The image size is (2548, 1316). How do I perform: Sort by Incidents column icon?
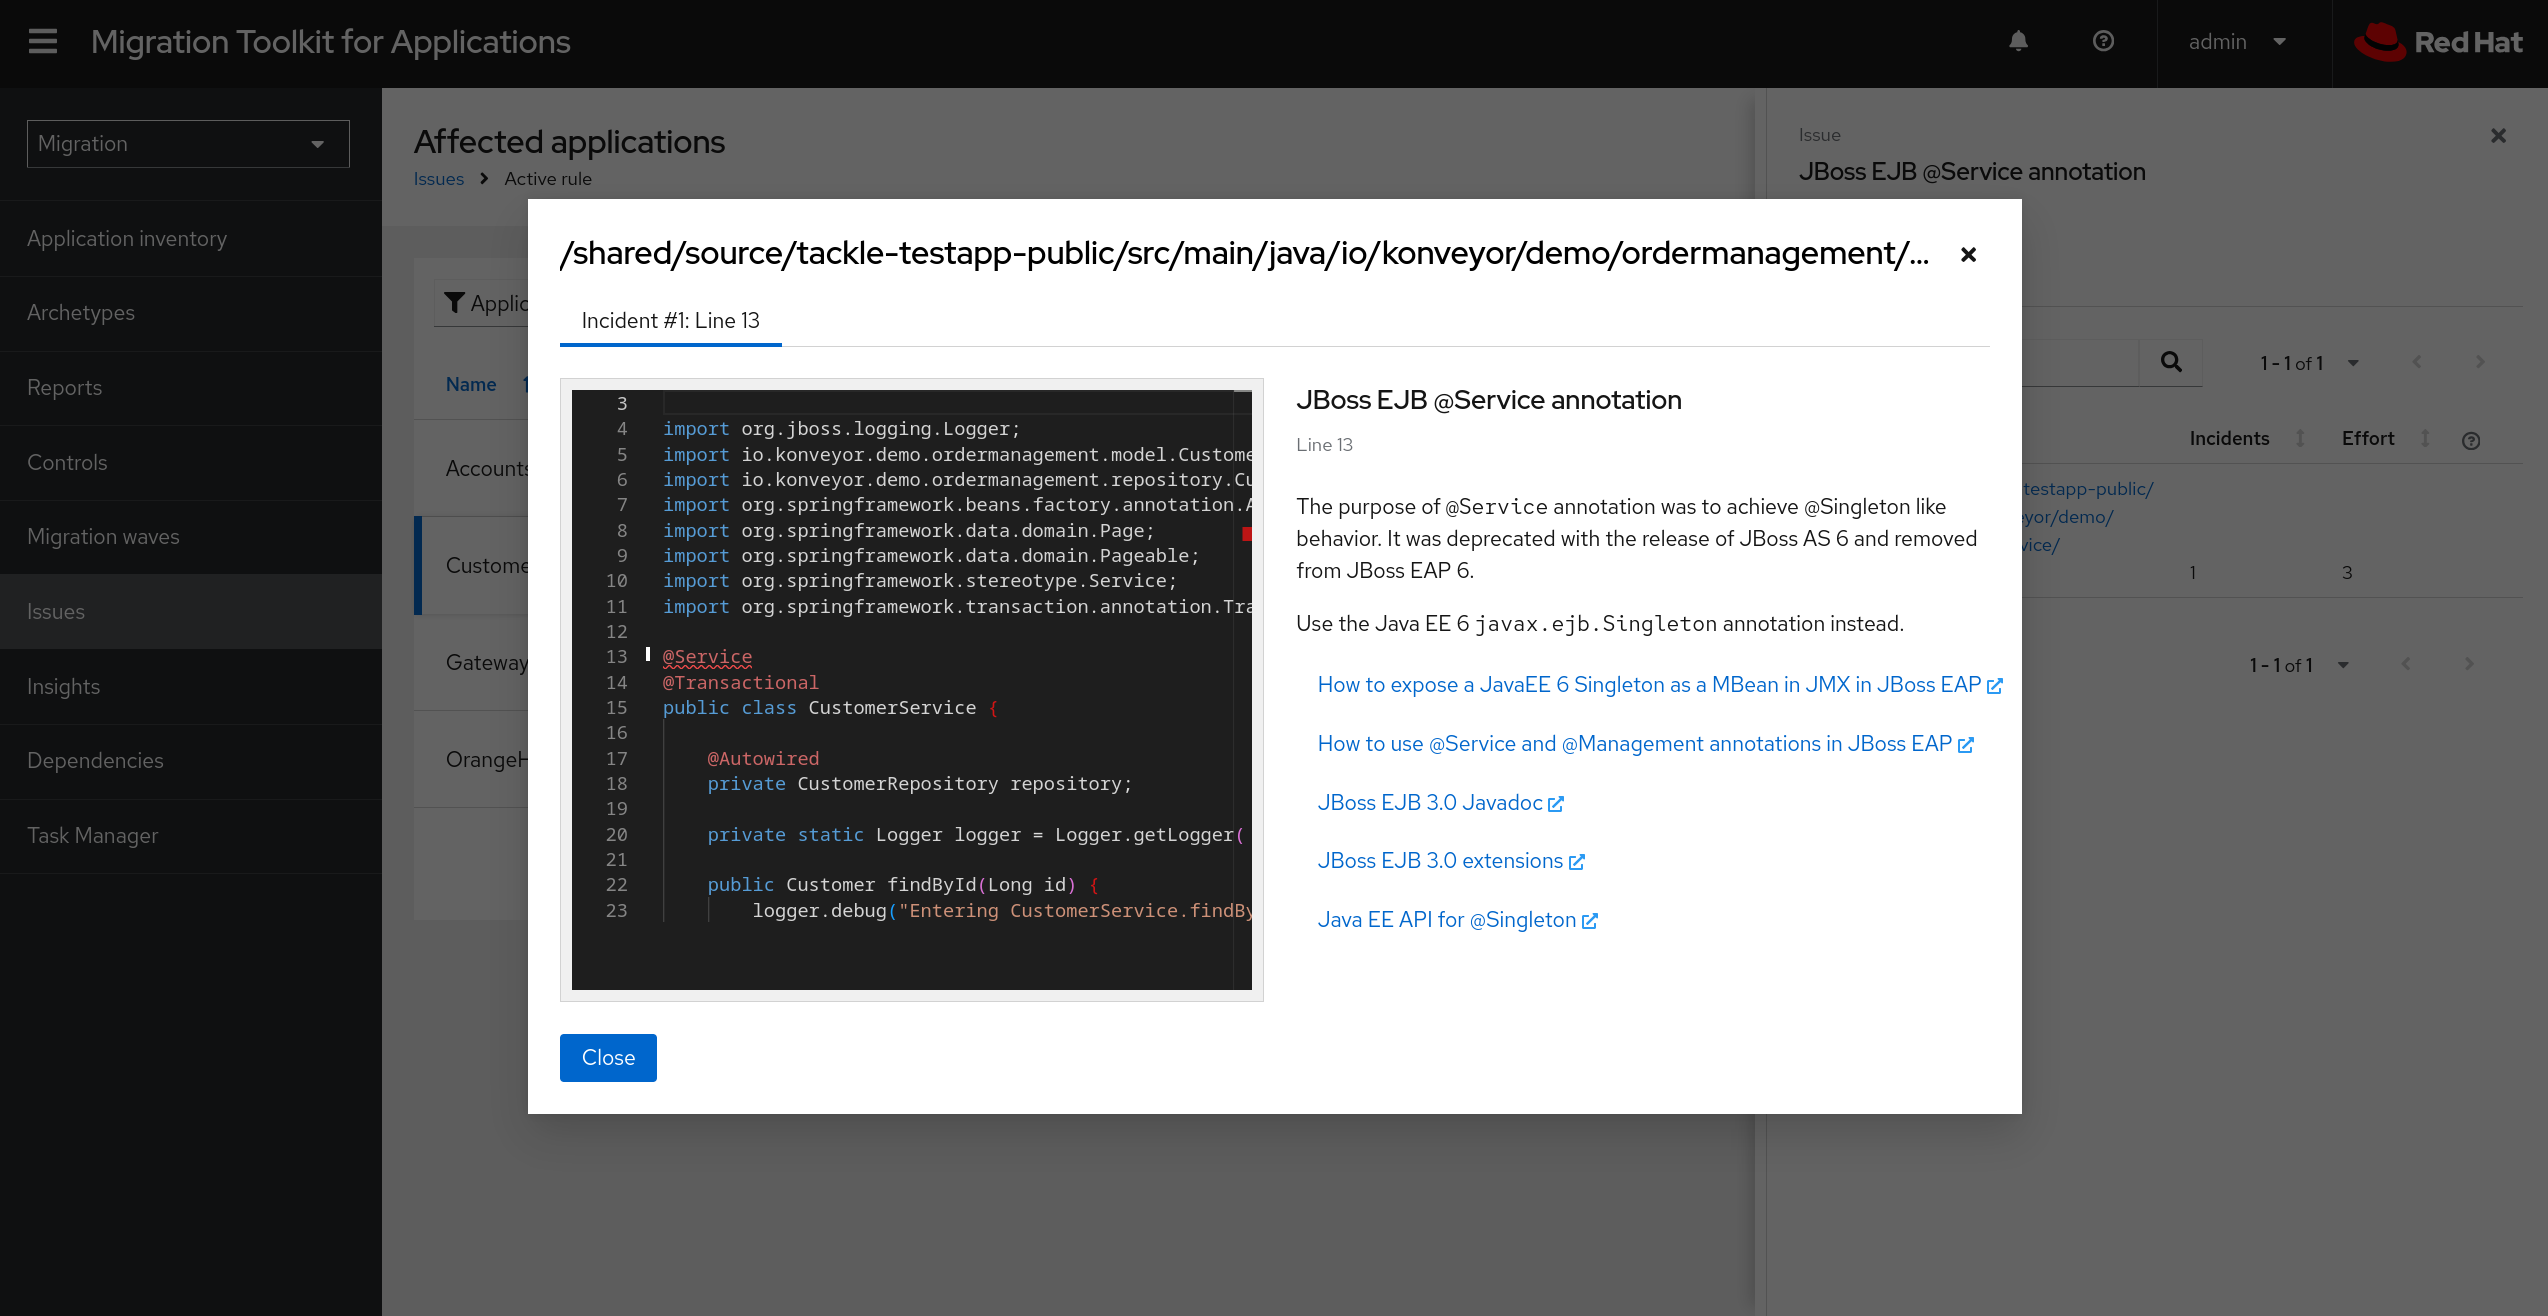(x=2300, y=439)
